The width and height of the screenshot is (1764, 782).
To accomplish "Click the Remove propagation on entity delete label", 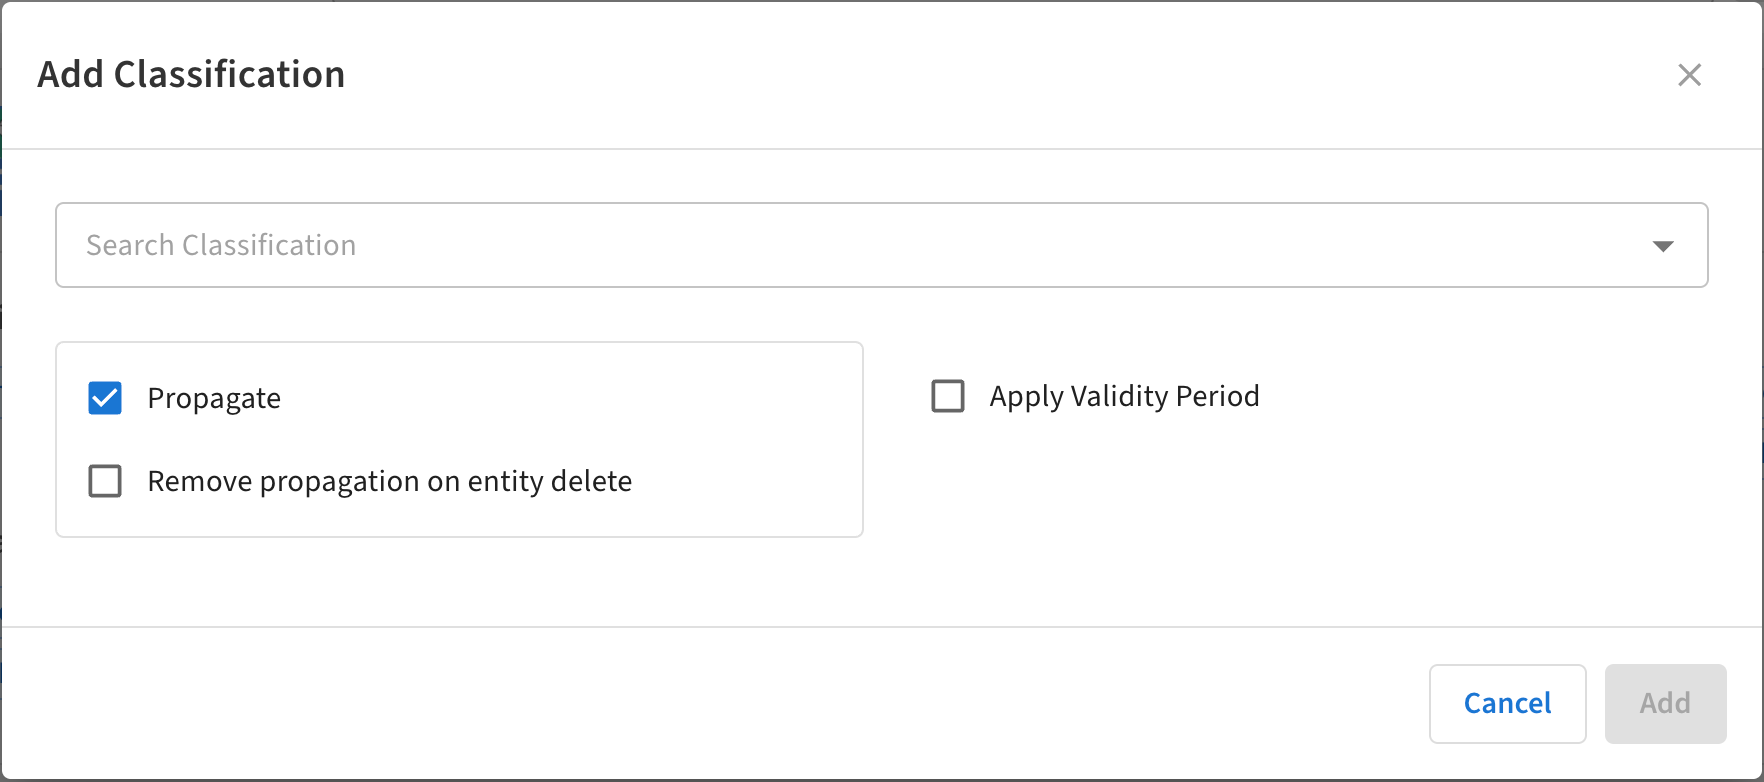I will (390, 481).
